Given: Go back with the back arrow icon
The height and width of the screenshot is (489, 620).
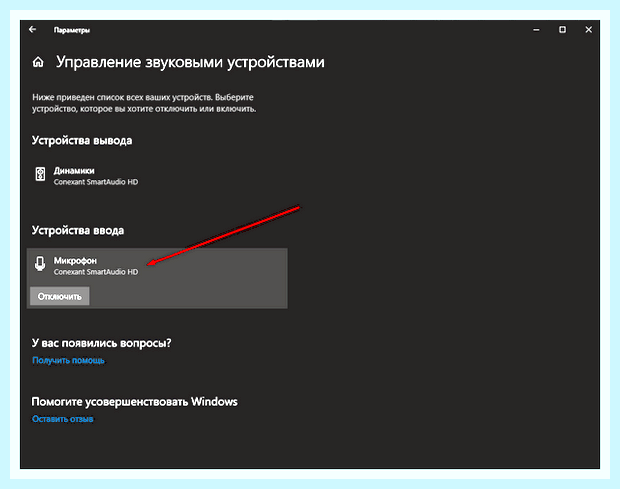Looking at the screenshot, I should [x=32, y=29].
